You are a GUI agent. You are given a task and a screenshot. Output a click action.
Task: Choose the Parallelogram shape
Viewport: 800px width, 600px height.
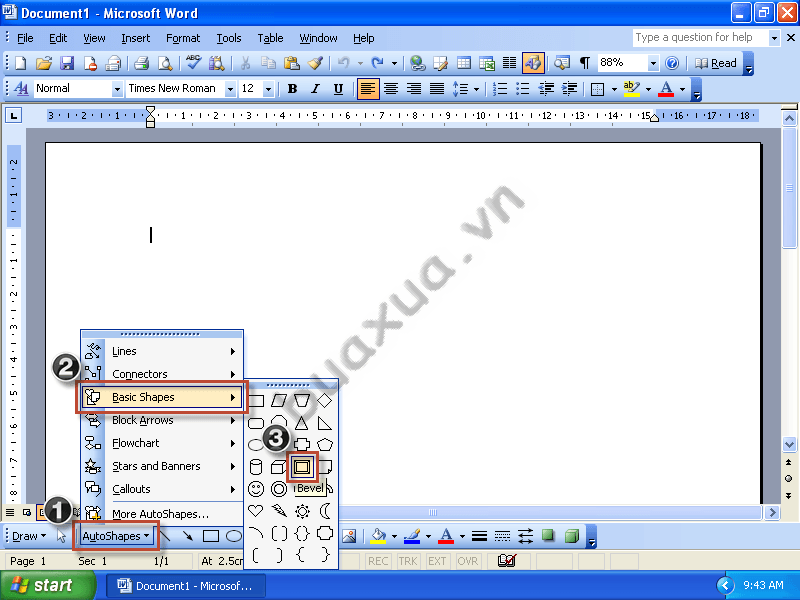pyautogui.click(x=279, y=401)
